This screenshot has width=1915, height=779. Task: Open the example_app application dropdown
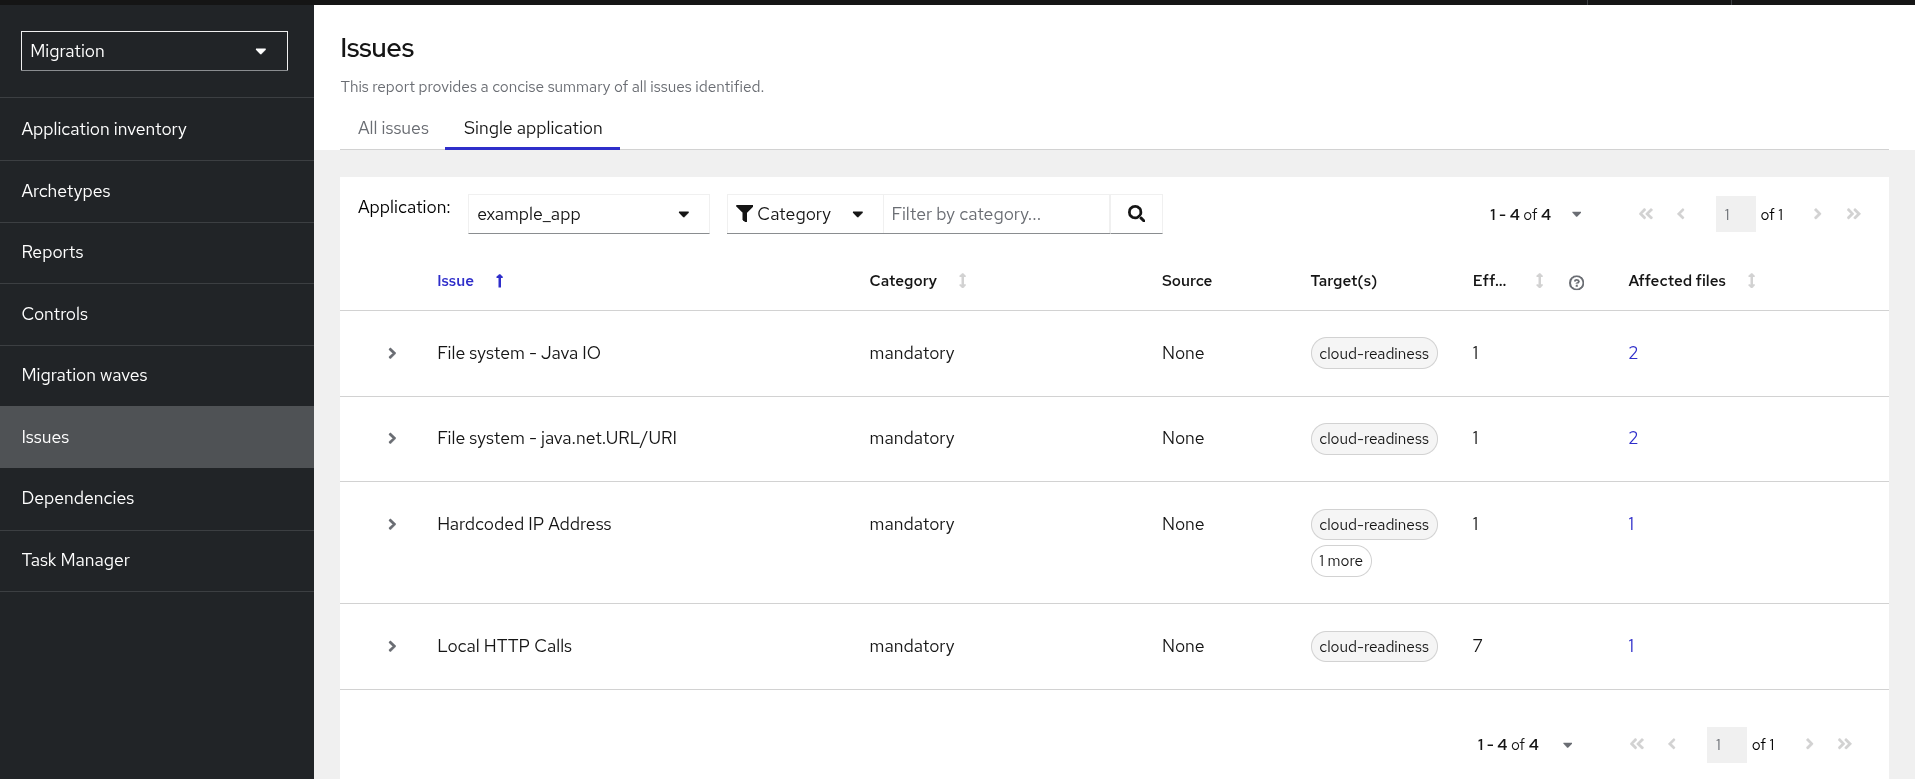(x=588, y=214)
